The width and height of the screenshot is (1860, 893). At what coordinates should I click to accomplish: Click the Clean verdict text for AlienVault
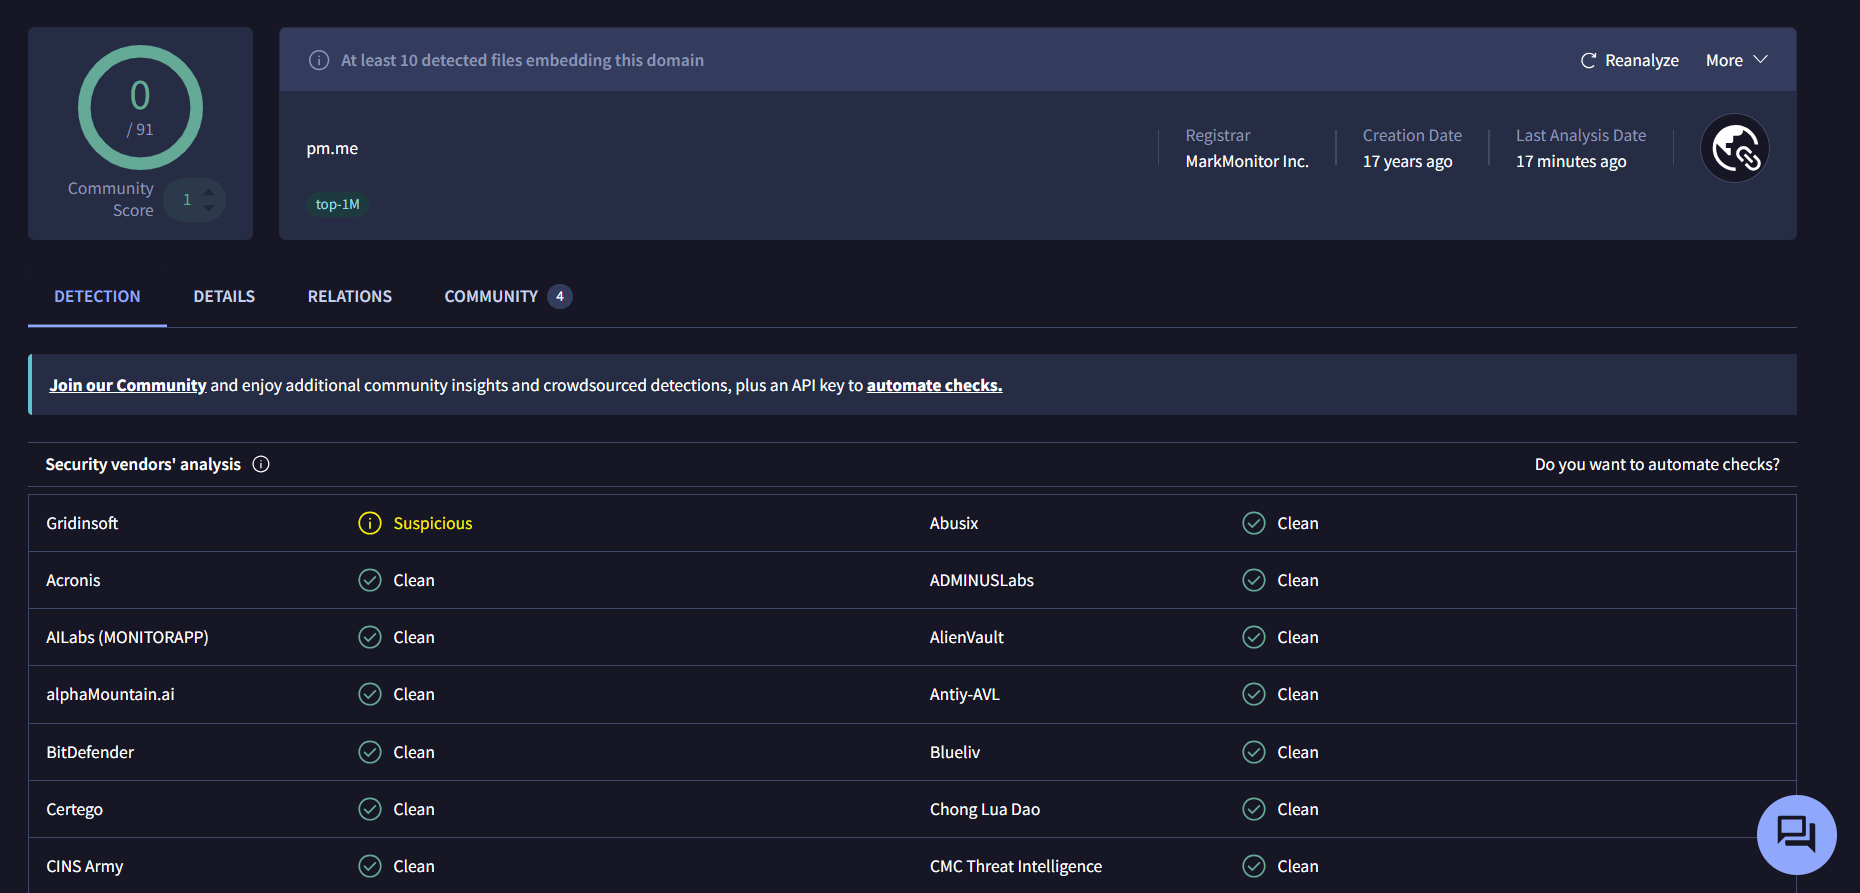coord(1298,637)
